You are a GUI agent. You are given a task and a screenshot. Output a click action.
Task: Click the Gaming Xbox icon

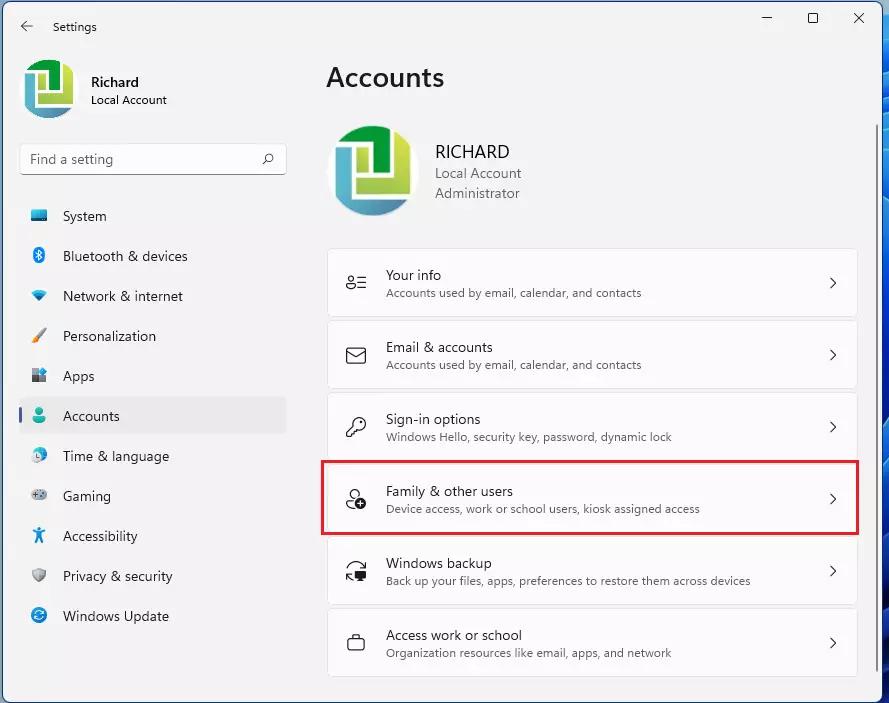pyautogui.click(x=39, y=496)
